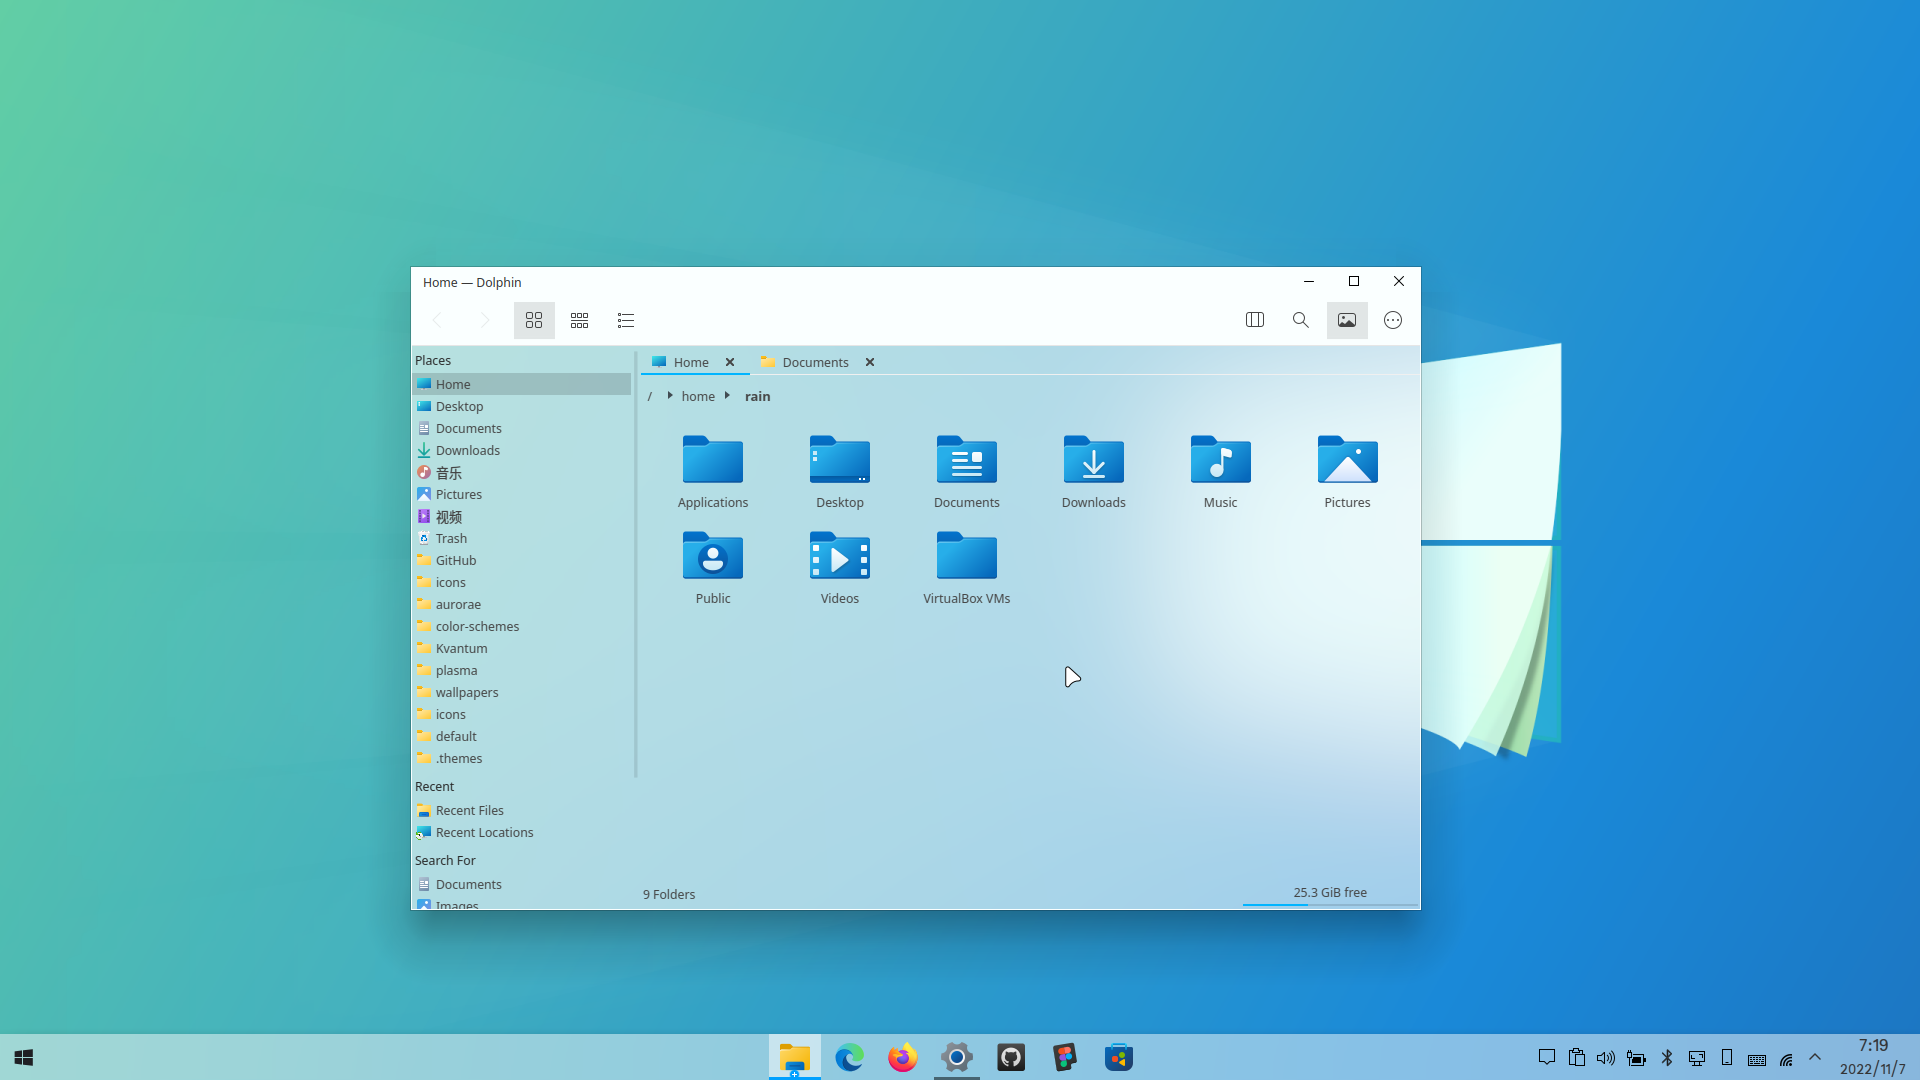
Task: Open the three-dot hamburger menu
Action: click(1393, 320)
